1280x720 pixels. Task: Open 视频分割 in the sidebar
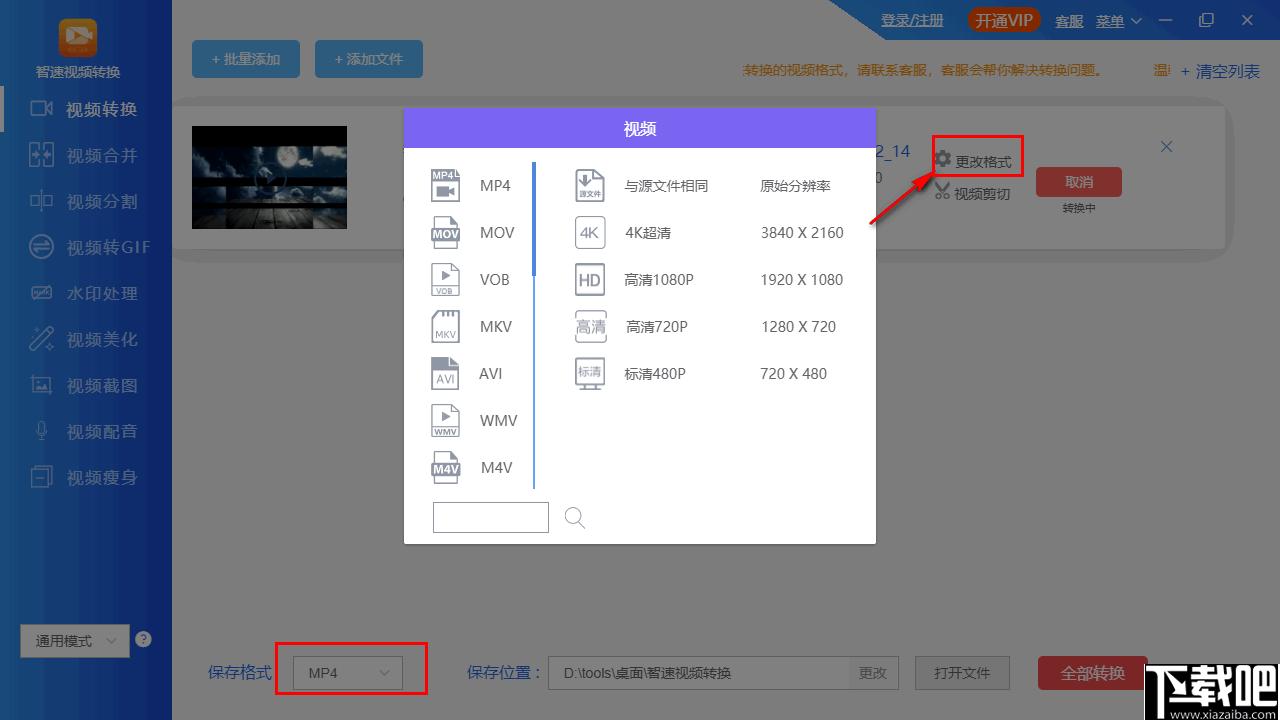(x=86, y=201)
